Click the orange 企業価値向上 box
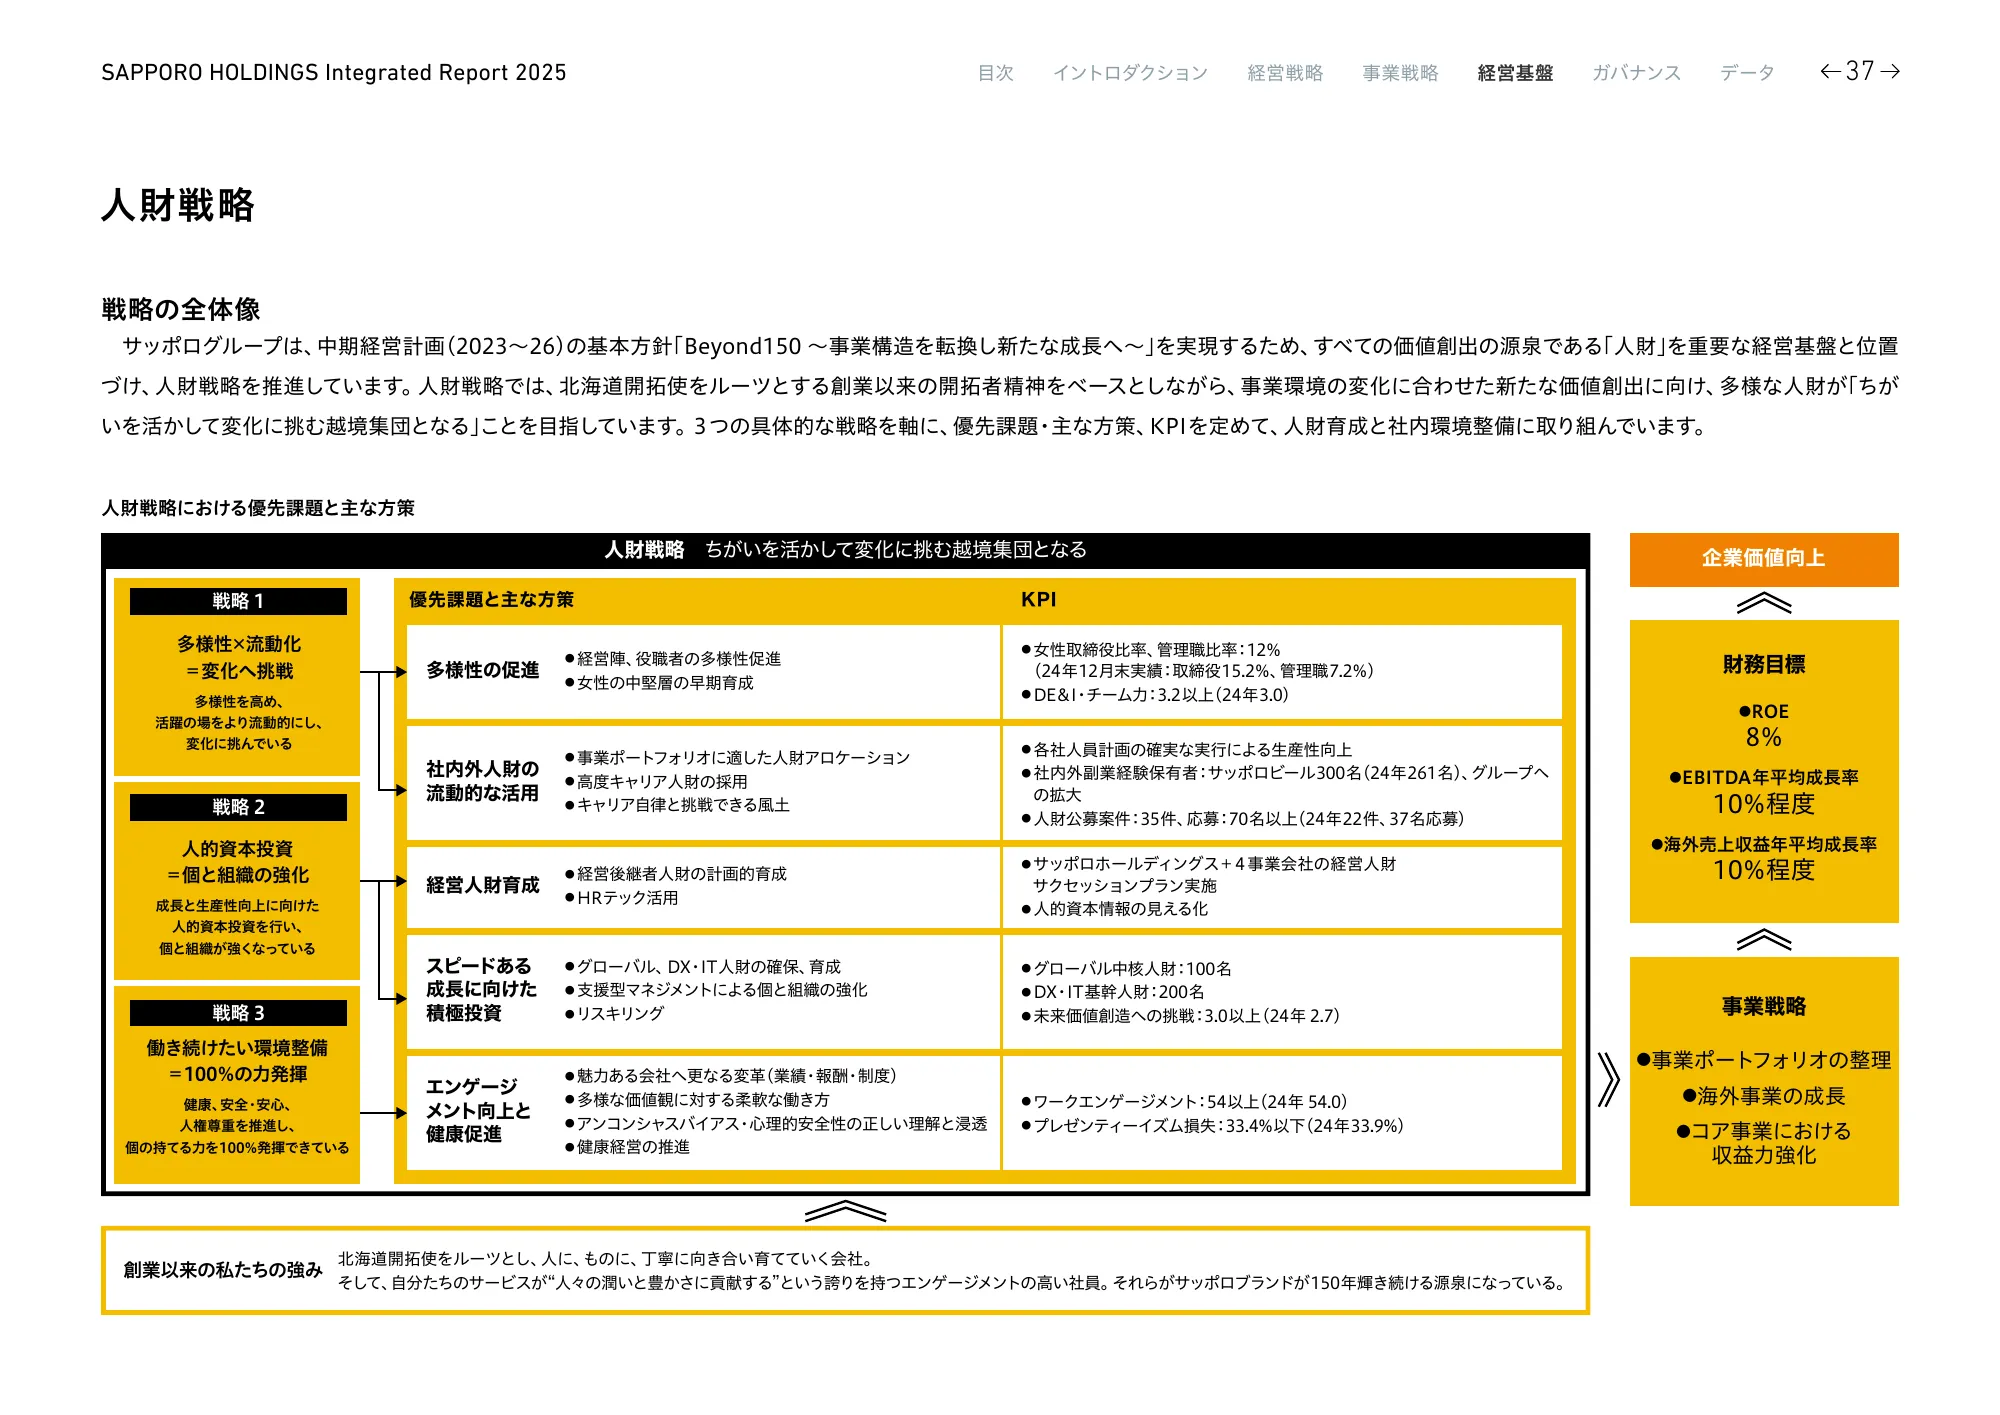The width and height of the screenshot is (2000, 1415). coord(1763,559)
